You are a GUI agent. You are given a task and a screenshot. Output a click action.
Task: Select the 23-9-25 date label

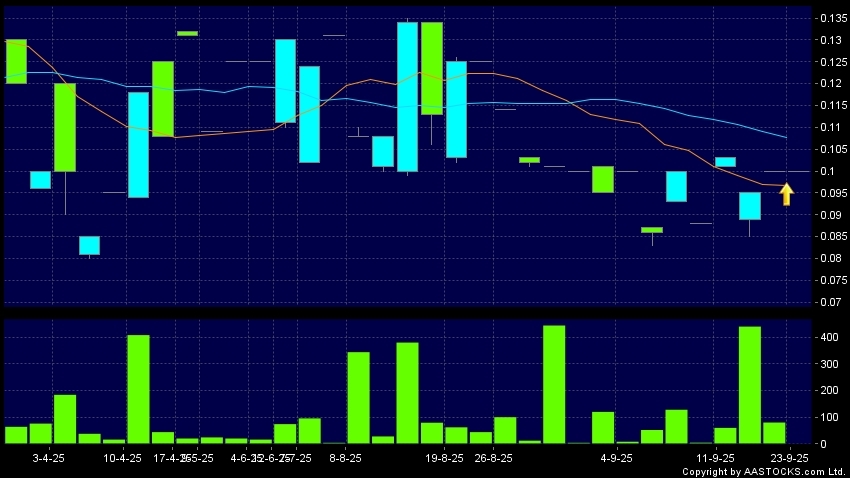pyautogui.click(x=802, y=458)
